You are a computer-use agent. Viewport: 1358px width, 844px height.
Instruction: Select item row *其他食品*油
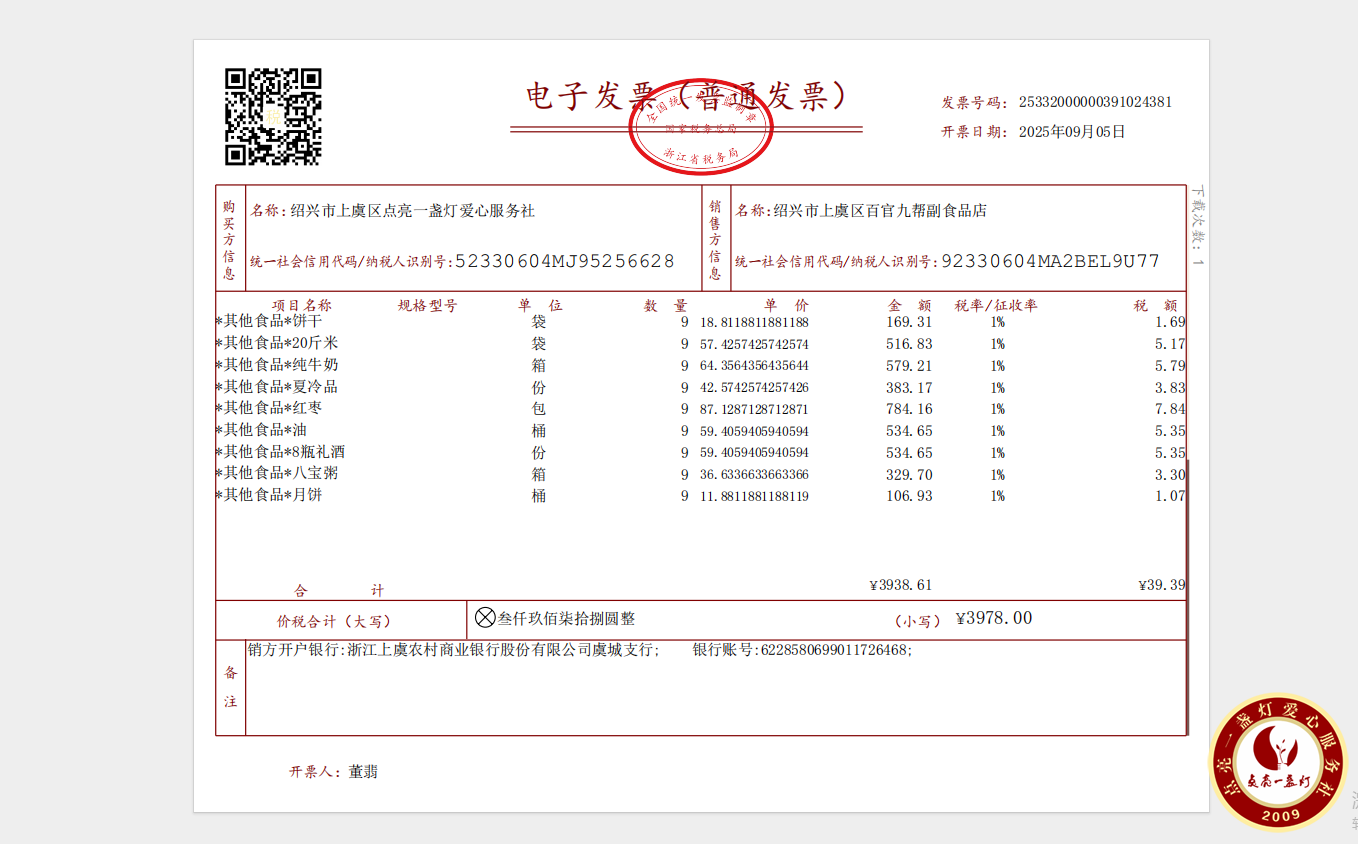(701, 430)
